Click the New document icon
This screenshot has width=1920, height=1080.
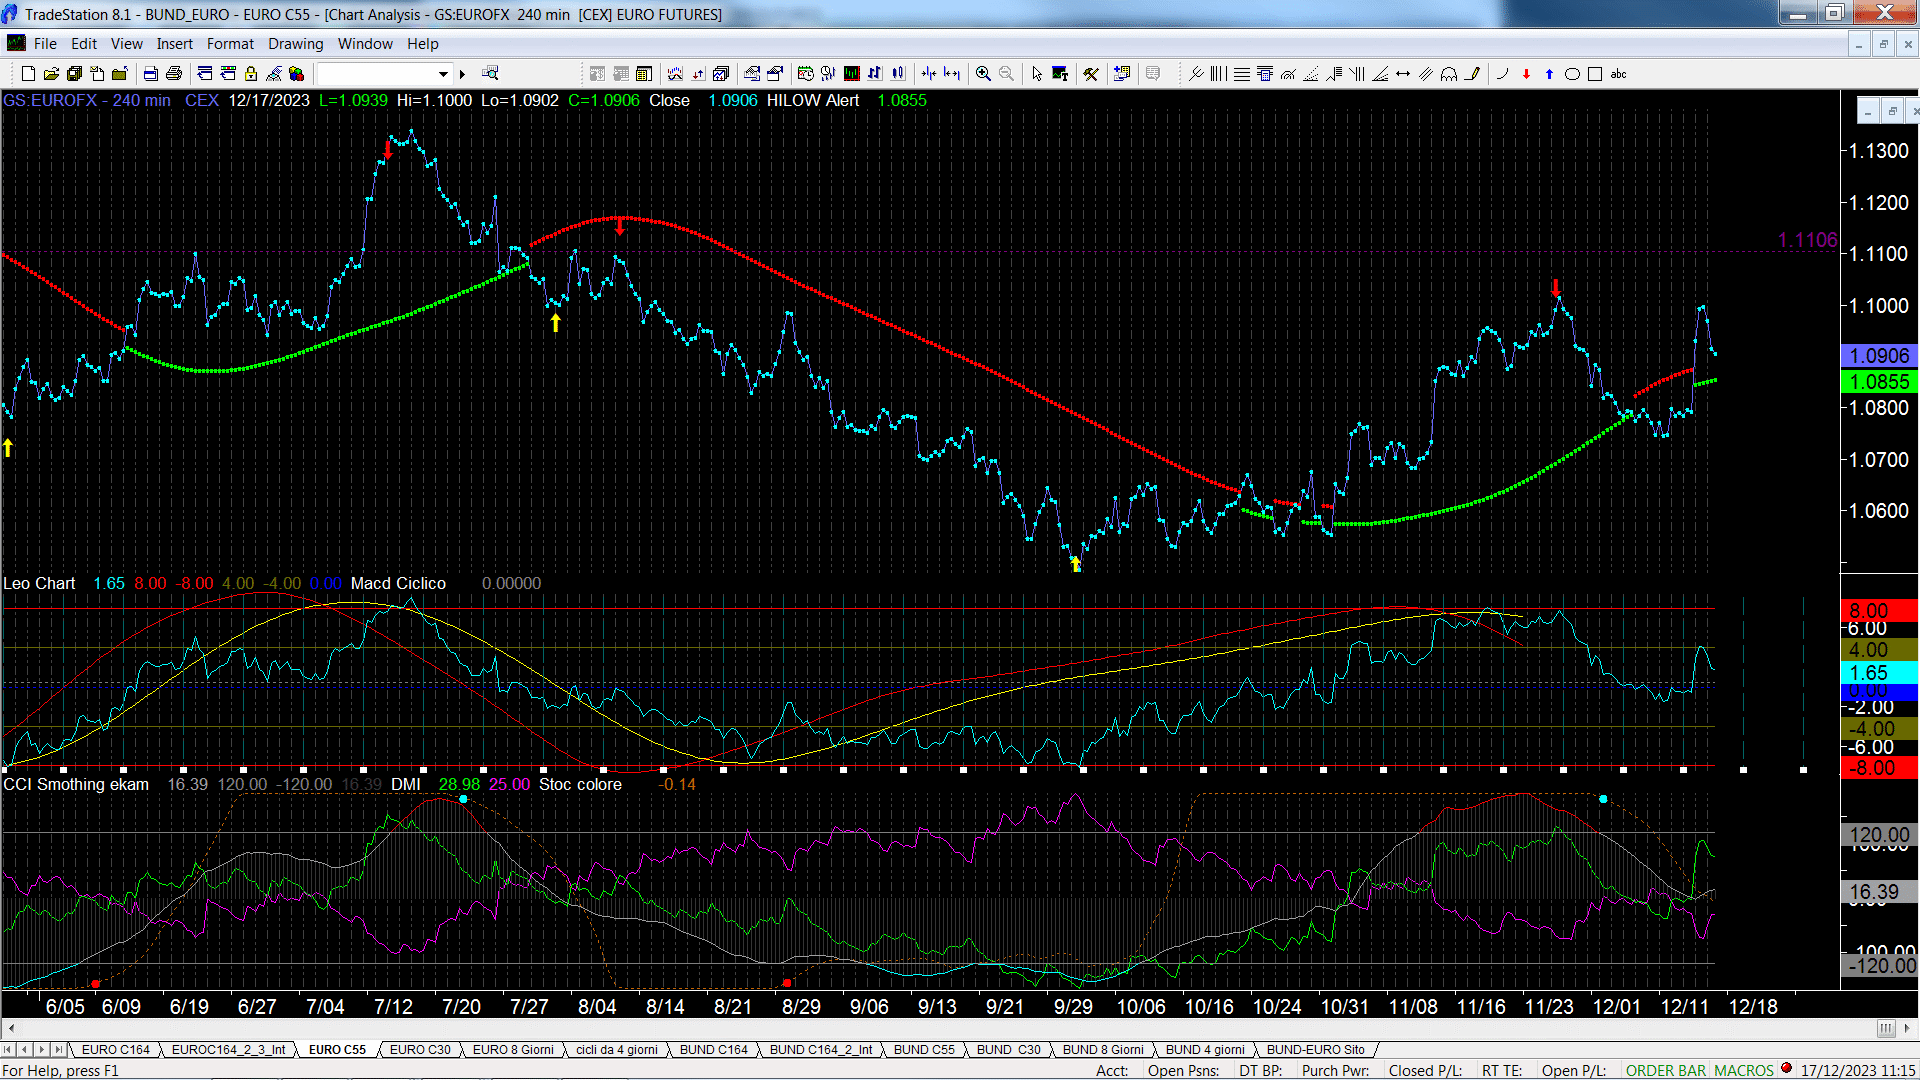28,74
